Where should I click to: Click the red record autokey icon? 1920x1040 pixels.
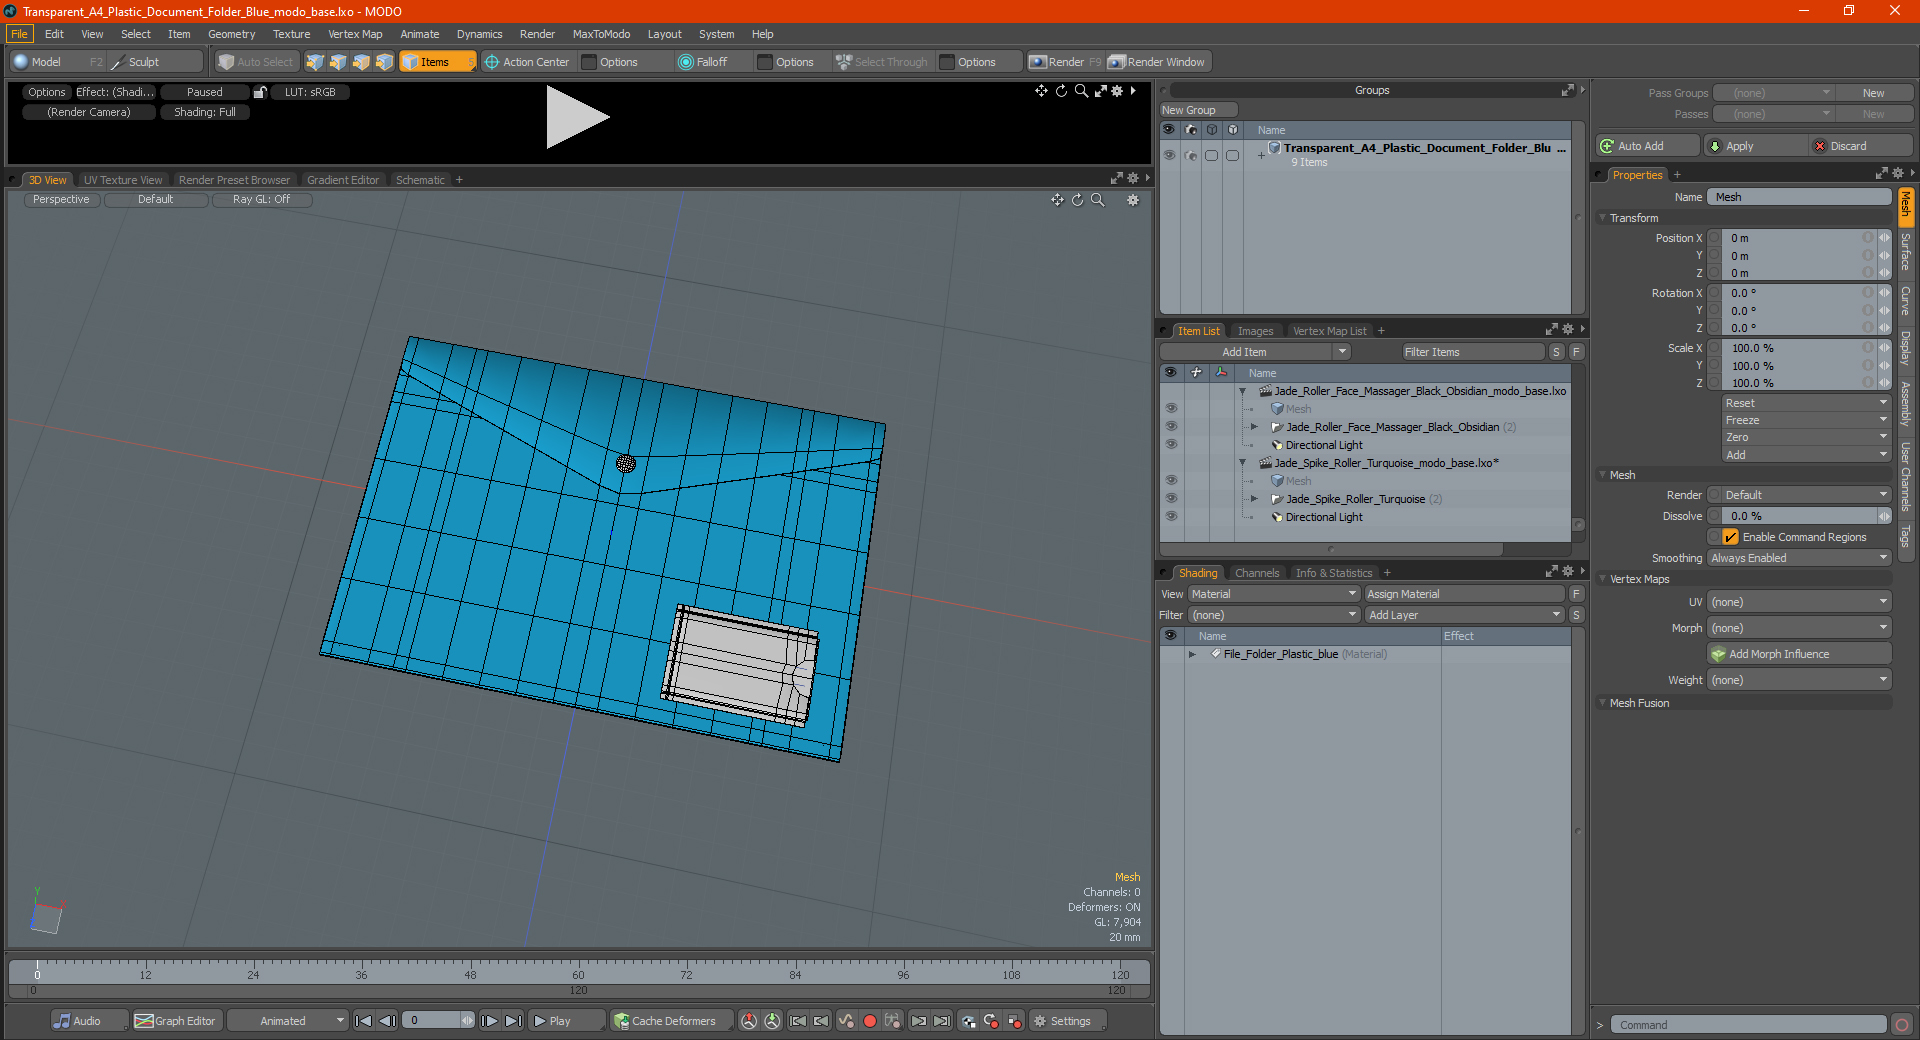coord(870,1021)
